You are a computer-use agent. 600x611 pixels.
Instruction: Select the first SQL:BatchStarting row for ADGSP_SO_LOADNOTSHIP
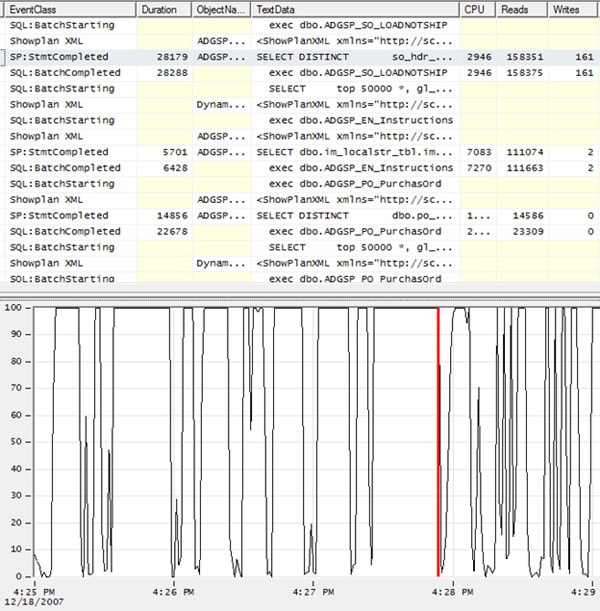pos(302,25)
